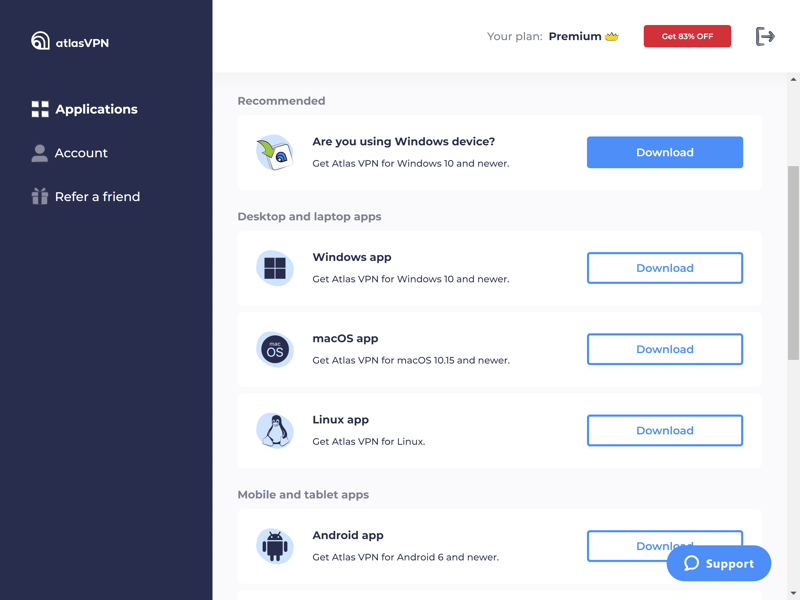The width and height of the screenshot is (800, 600).
Task: Click 'Are you using Windows device?' title
Action: (404, 141)
